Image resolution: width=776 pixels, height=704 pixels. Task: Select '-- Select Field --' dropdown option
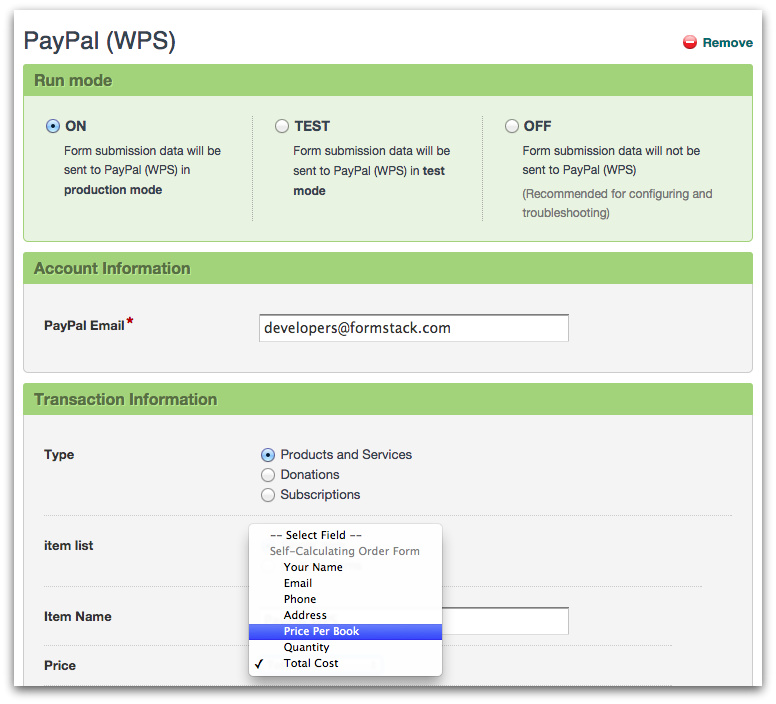point(316,535)
